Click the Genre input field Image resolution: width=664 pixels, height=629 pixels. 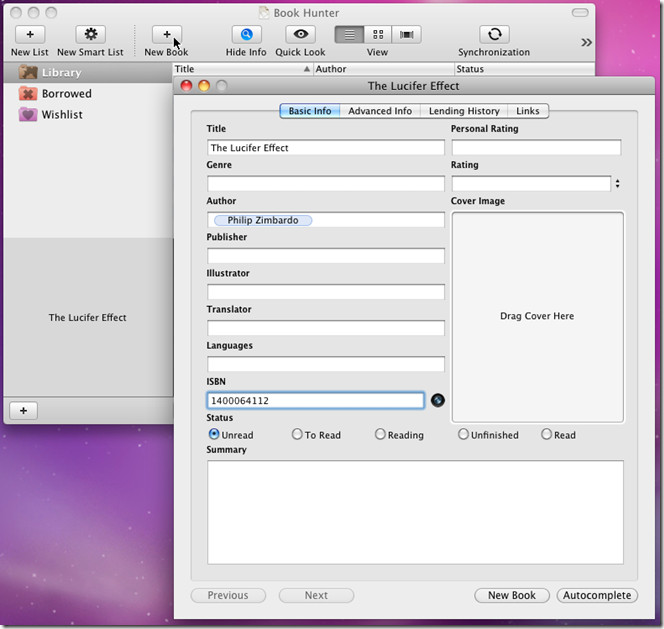[326, 184]
